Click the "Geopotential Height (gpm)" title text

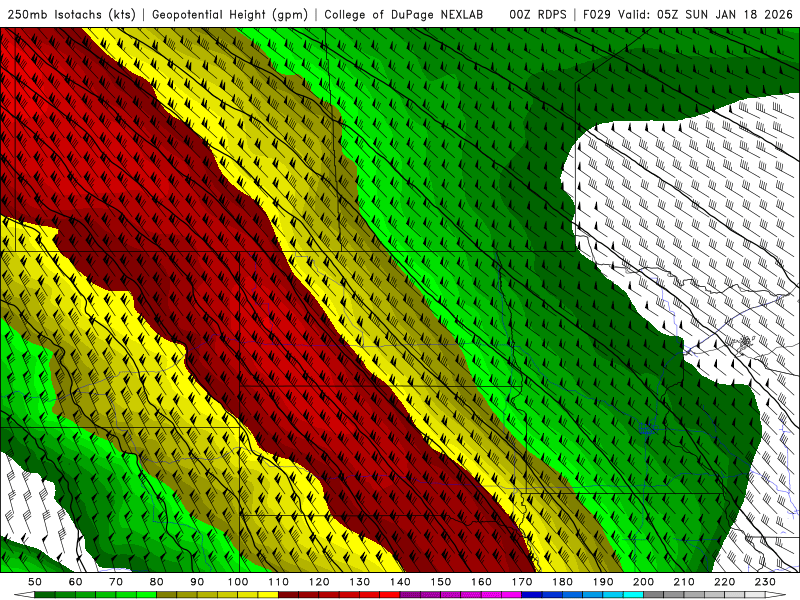[230, 15]
